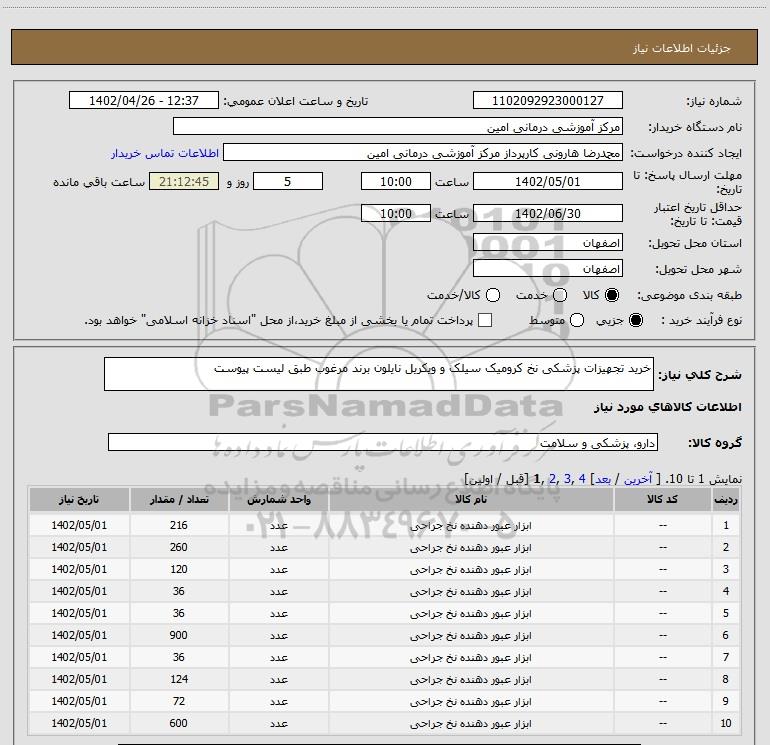
Task: Select the کالا/خدمت radio button
Action: 493,295
